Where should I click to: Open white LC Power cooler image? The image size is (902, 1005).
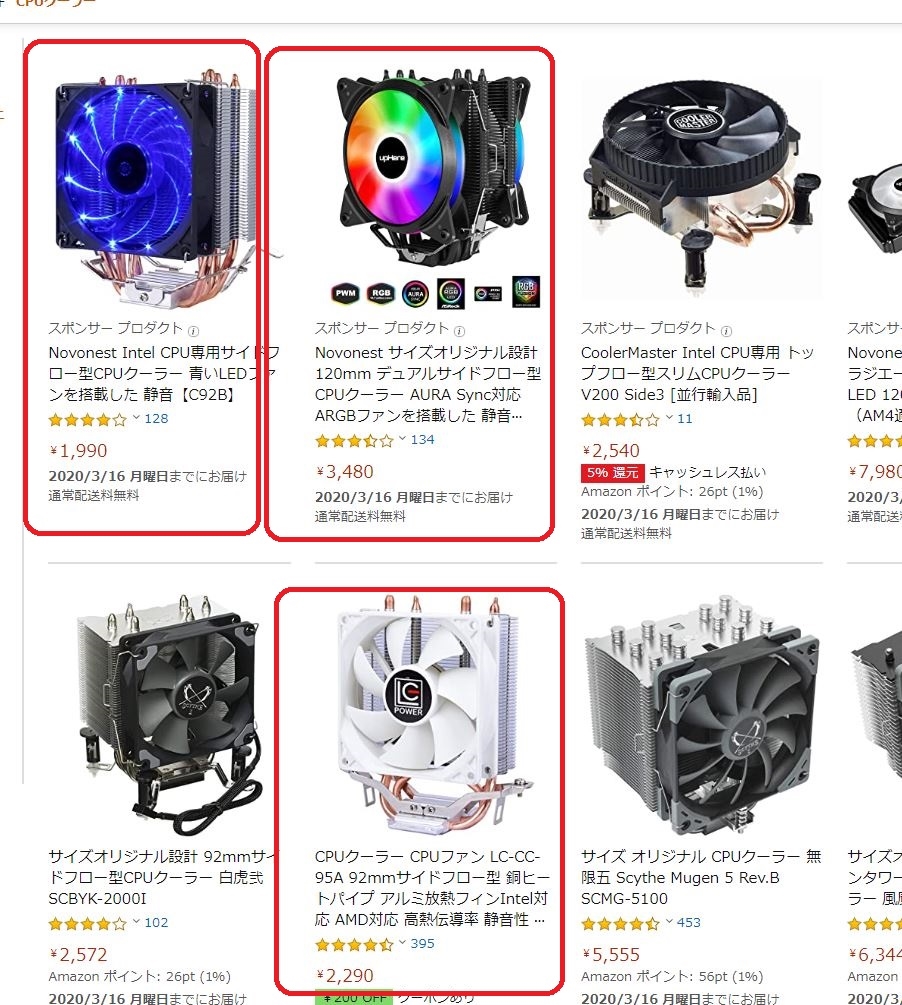pos(428,715)
